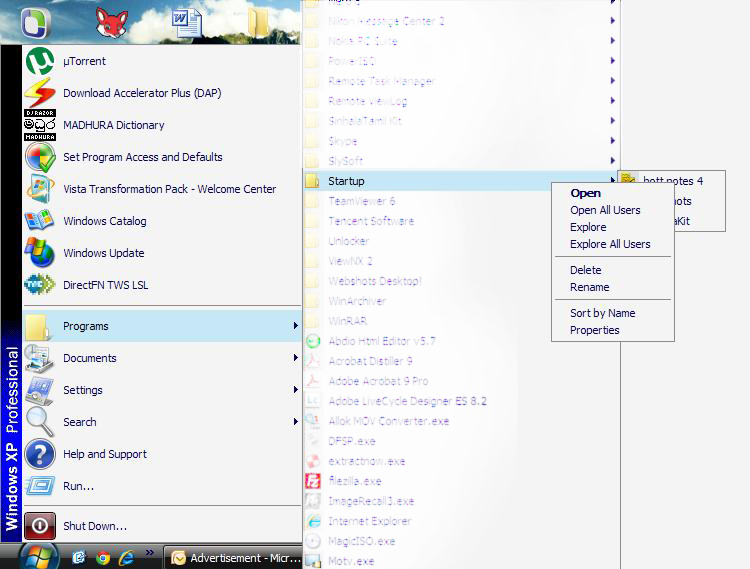Click the Search magnifier icon
The width and height of the screenshot is (750, 569).
click(40, 422)
